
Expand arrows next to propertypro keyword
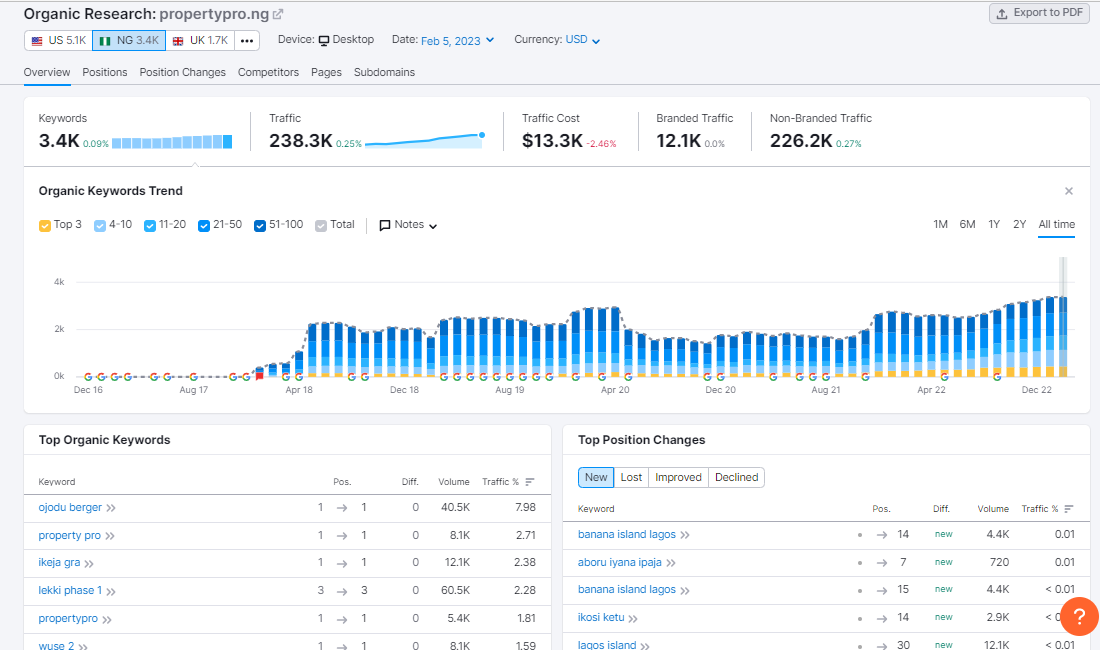[x=107, y=619]
